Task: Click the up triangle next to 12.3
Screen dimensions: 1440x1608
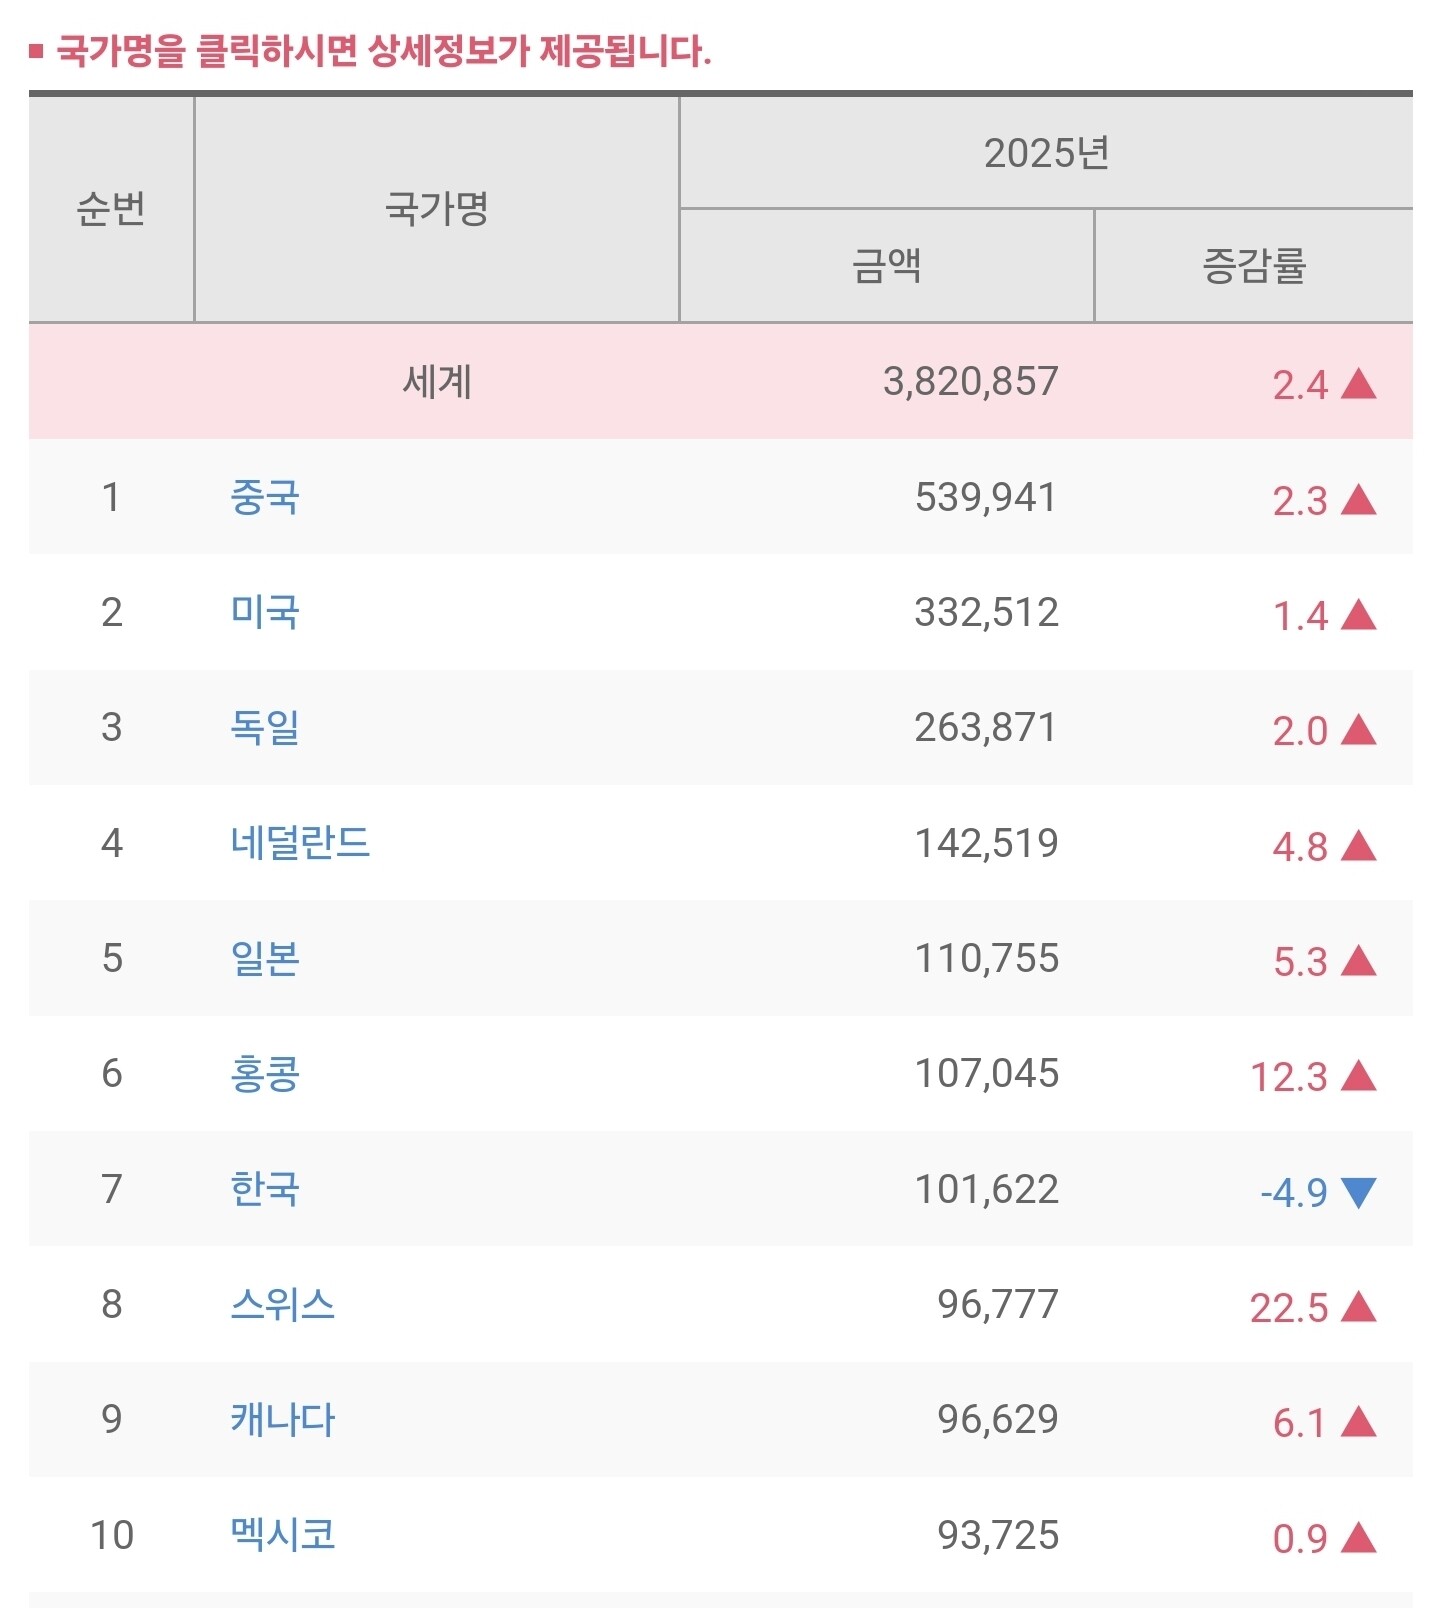Action: point(1358,1077)
